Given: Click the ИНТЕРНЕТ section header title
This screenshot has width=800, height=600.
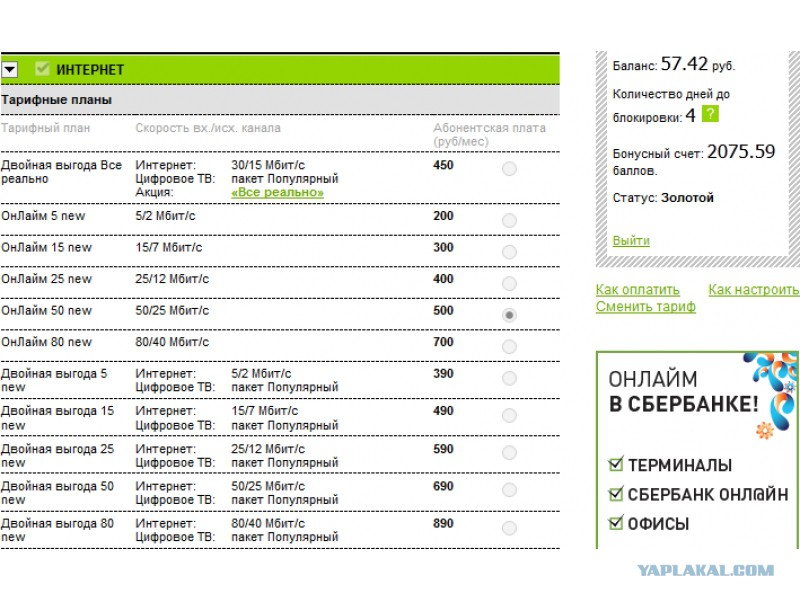Looking at the screenshot, I should pyautogui.click(x=90, y=70).
